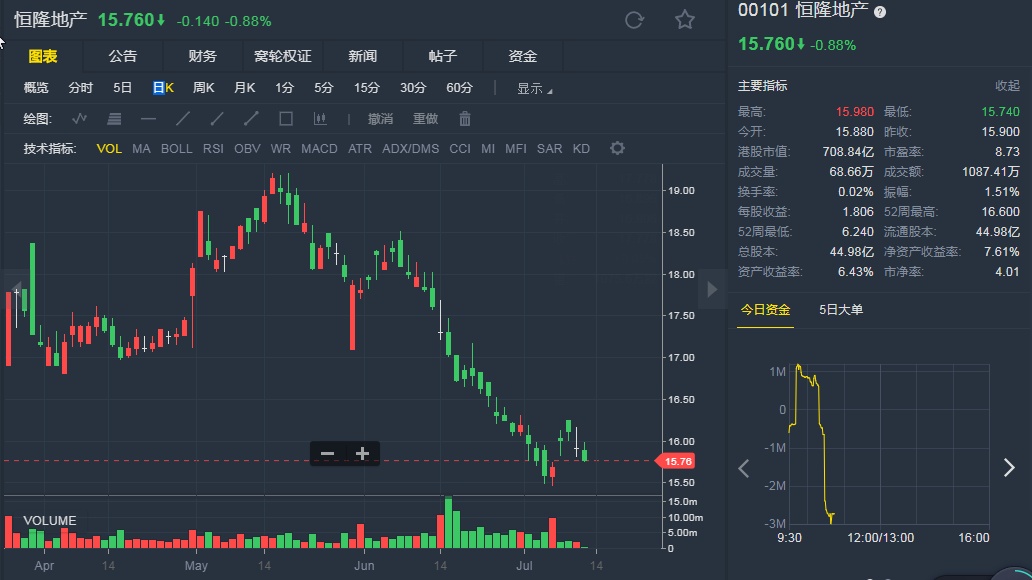This screenshot has height=580, width=1032.
Task: Open the 显示 display dropdown
Action: coord(534,88)
